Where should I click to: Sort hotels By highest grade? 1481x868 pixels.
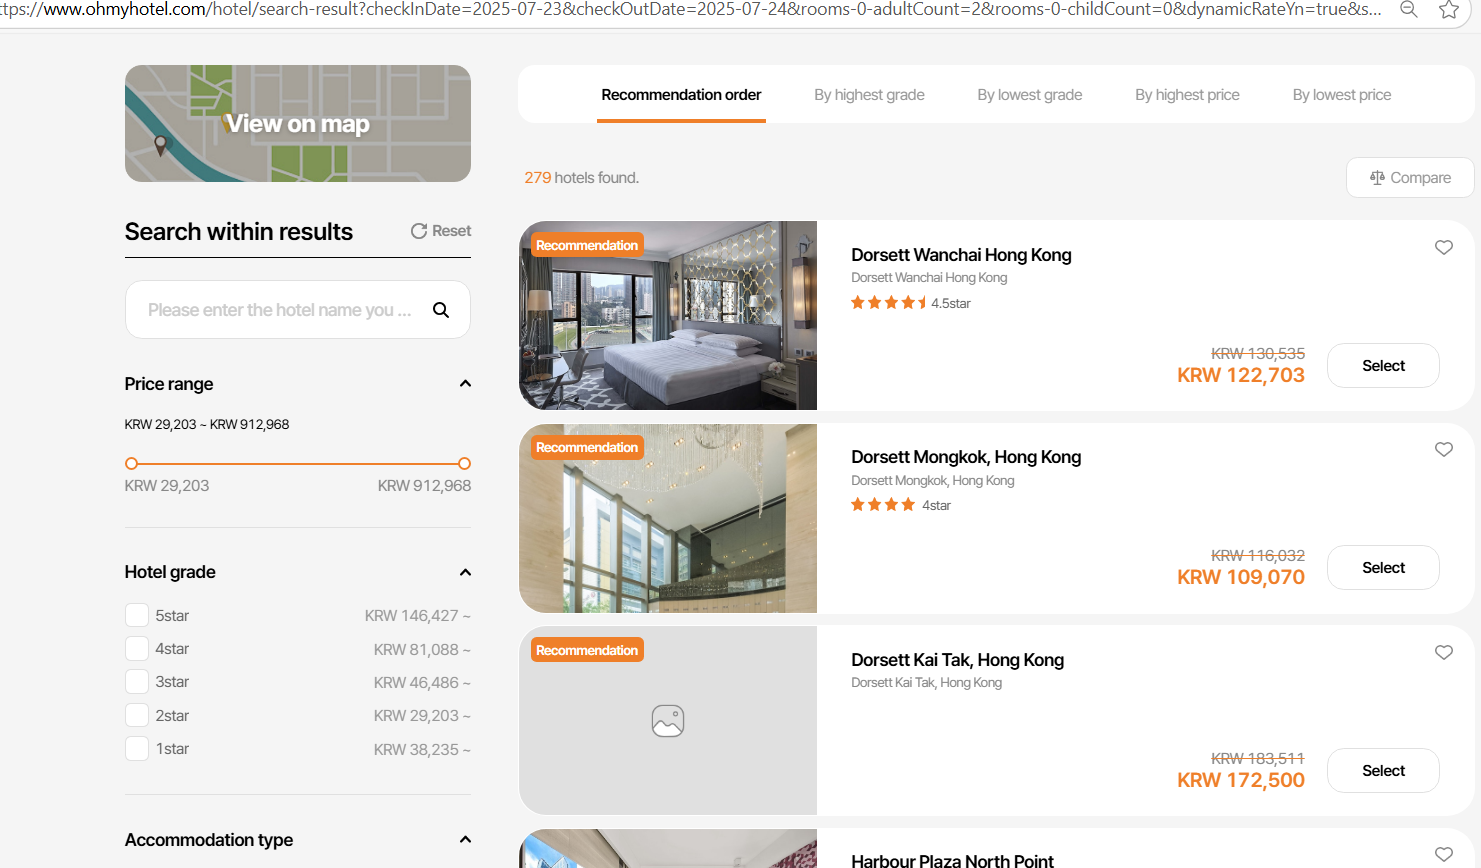(869, 95)
